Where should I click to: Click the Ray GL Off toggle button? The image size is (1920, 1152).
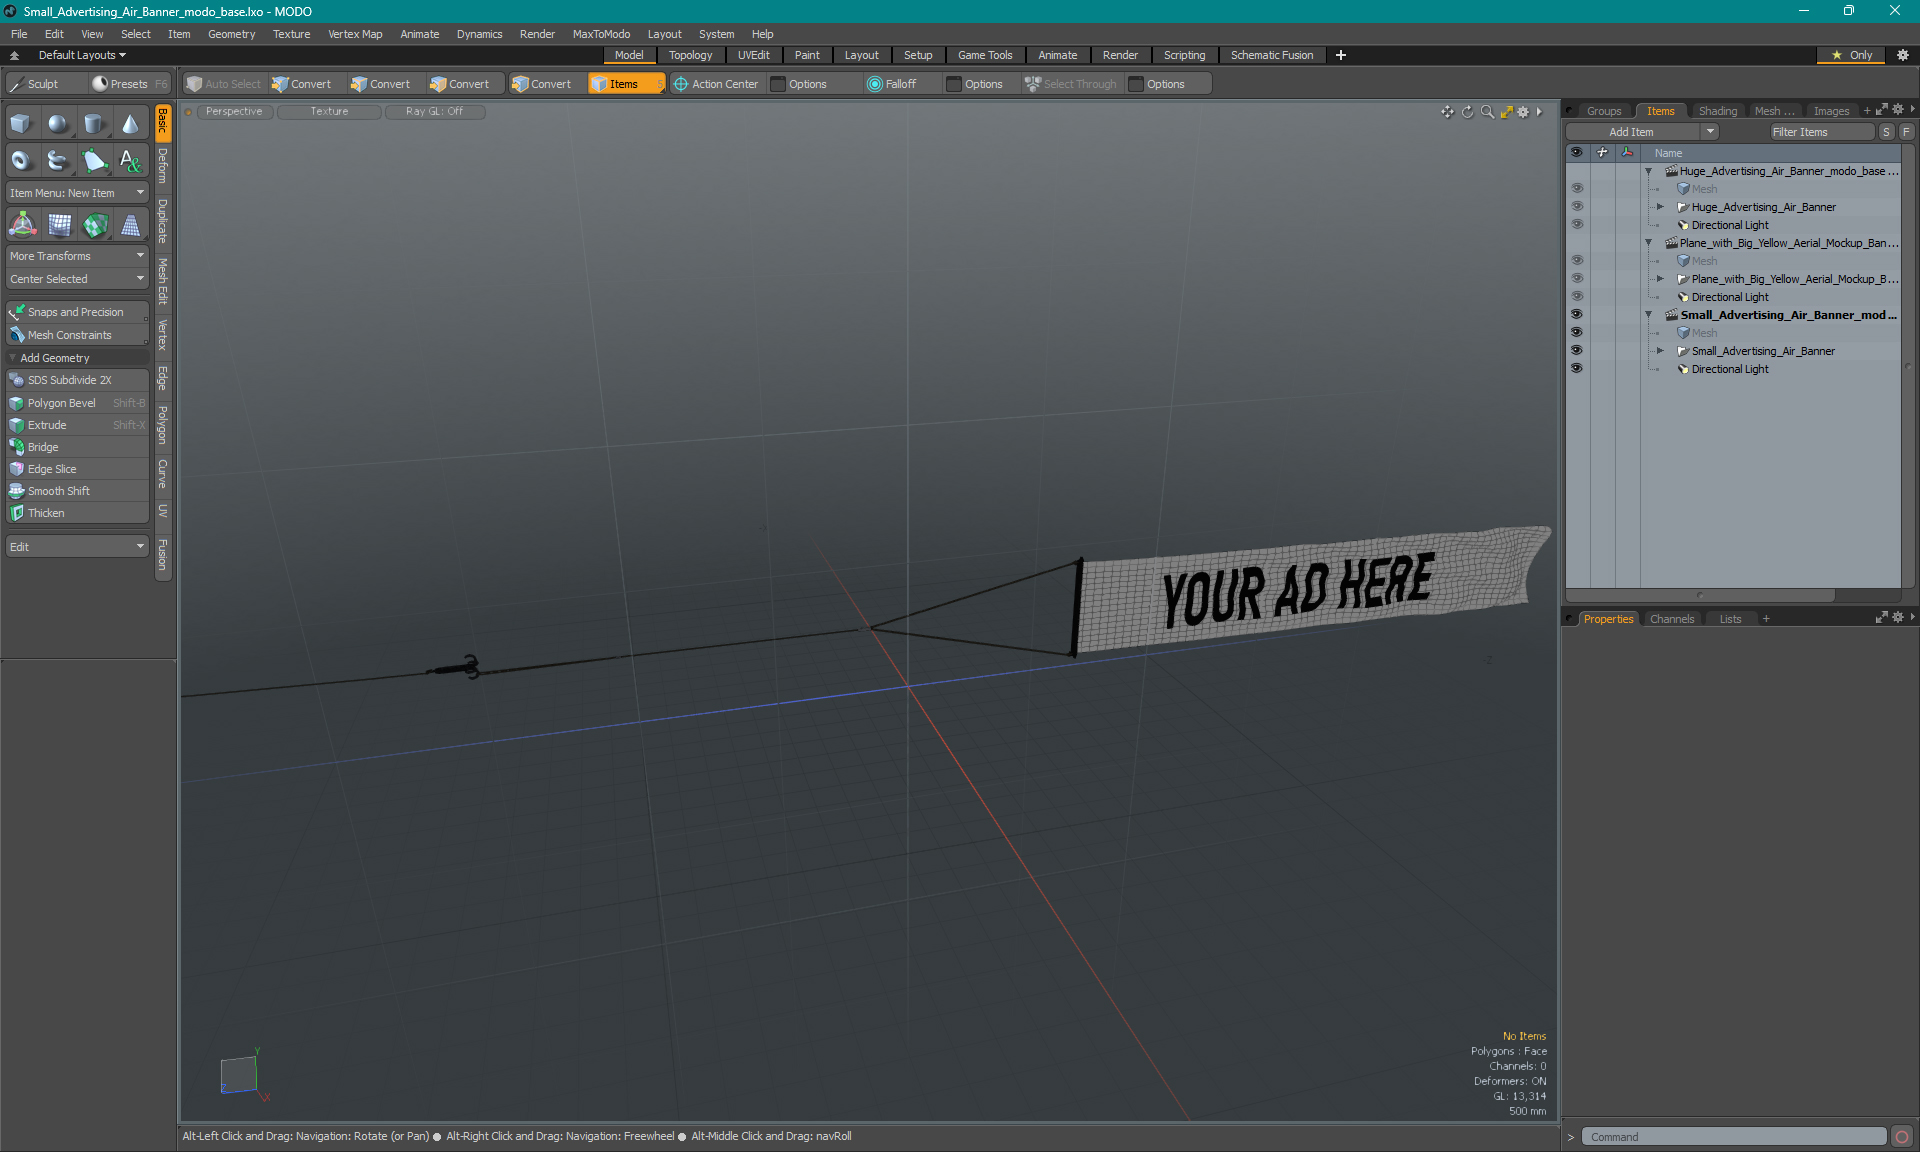point(433,110)
